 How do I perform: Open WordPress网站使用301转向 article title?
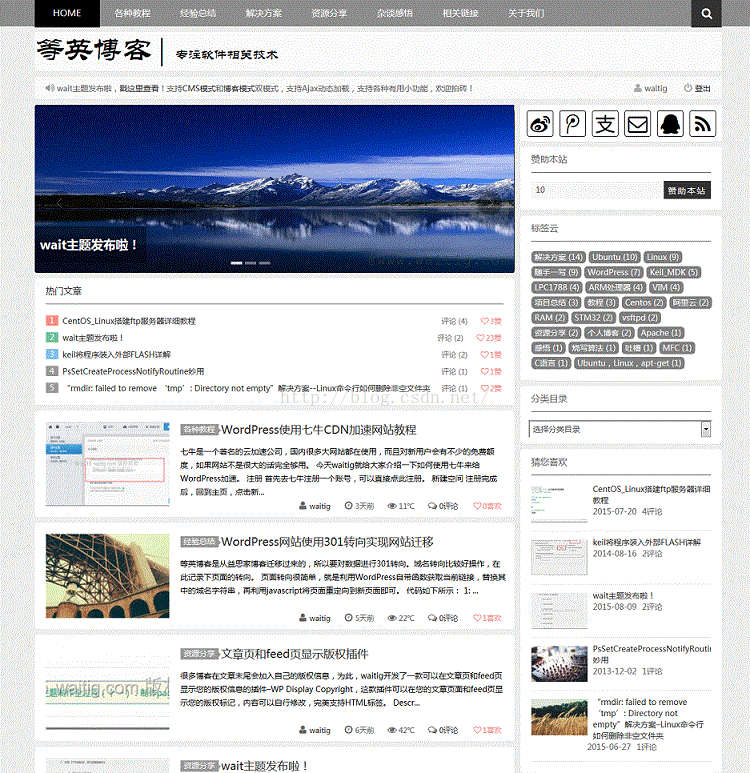tap(327, 542)
